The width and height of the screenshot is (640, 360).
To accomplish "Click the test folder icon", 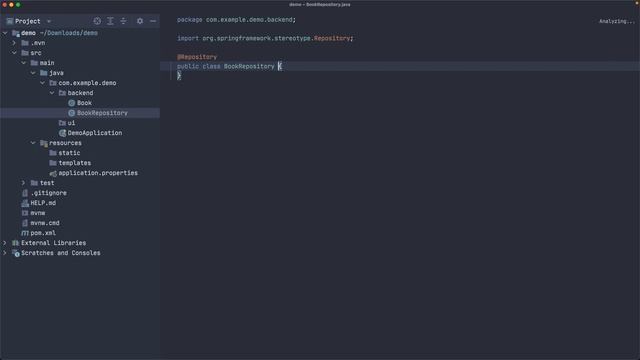I will (x=34, y=183).
